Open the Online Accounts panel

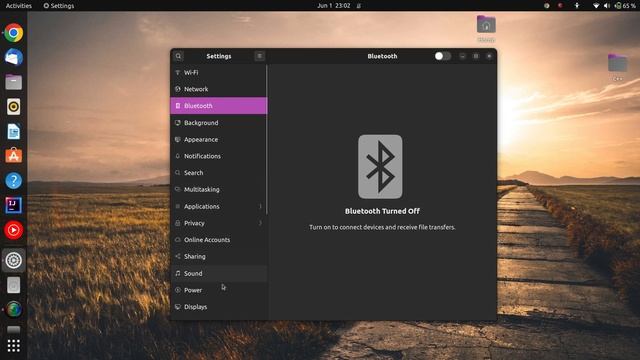[219, 240]
